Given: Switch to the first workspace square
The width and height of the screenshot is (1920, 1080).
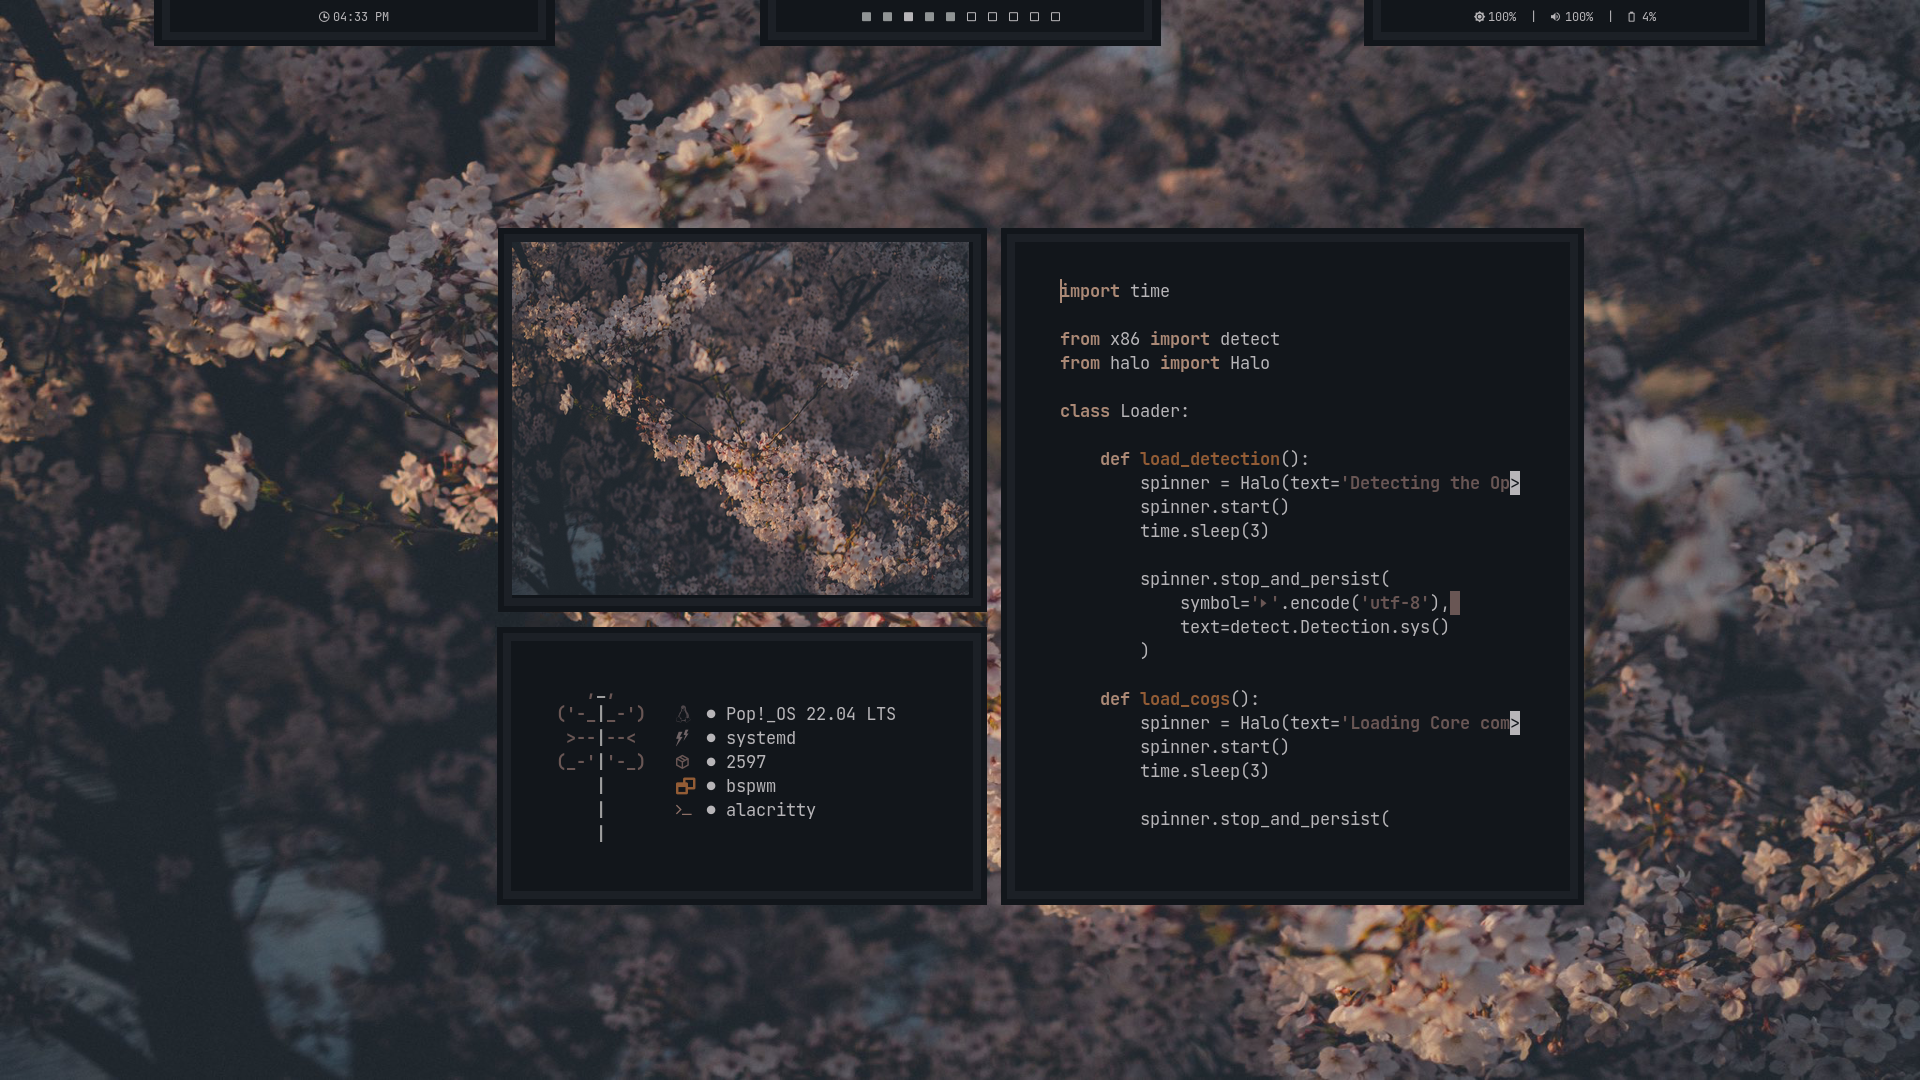Looking at the screenshot, I should pyautogui.click(x=866, y=17).
